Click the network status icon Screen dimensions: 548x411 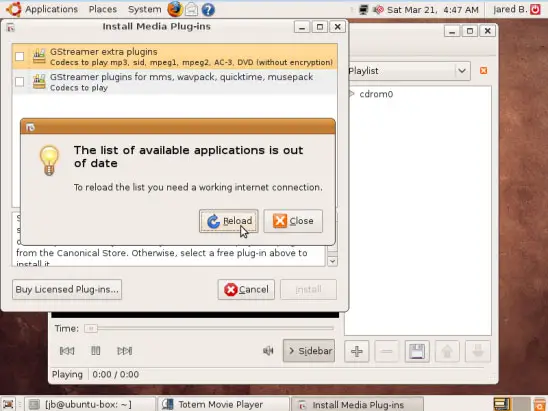pyautogui.click(x=363, y=9)
